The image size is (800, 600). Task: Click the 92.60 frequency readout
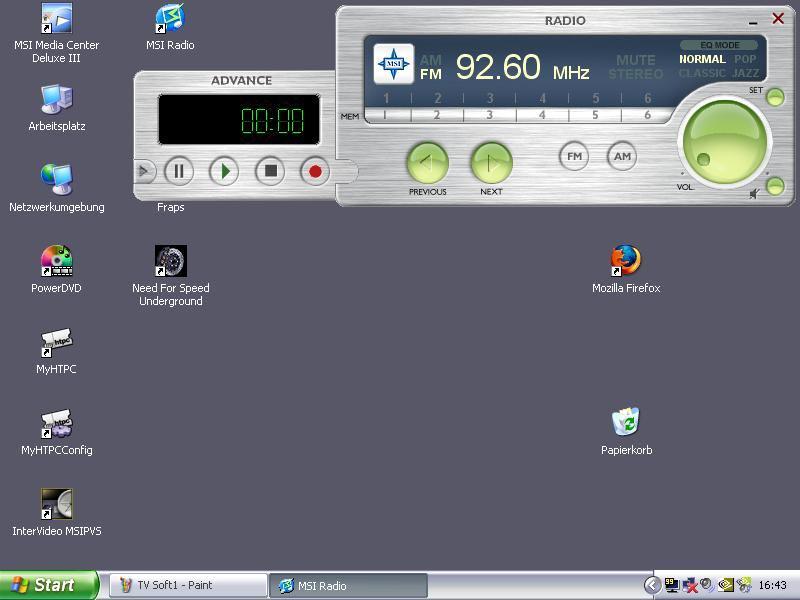click(498, 67)
